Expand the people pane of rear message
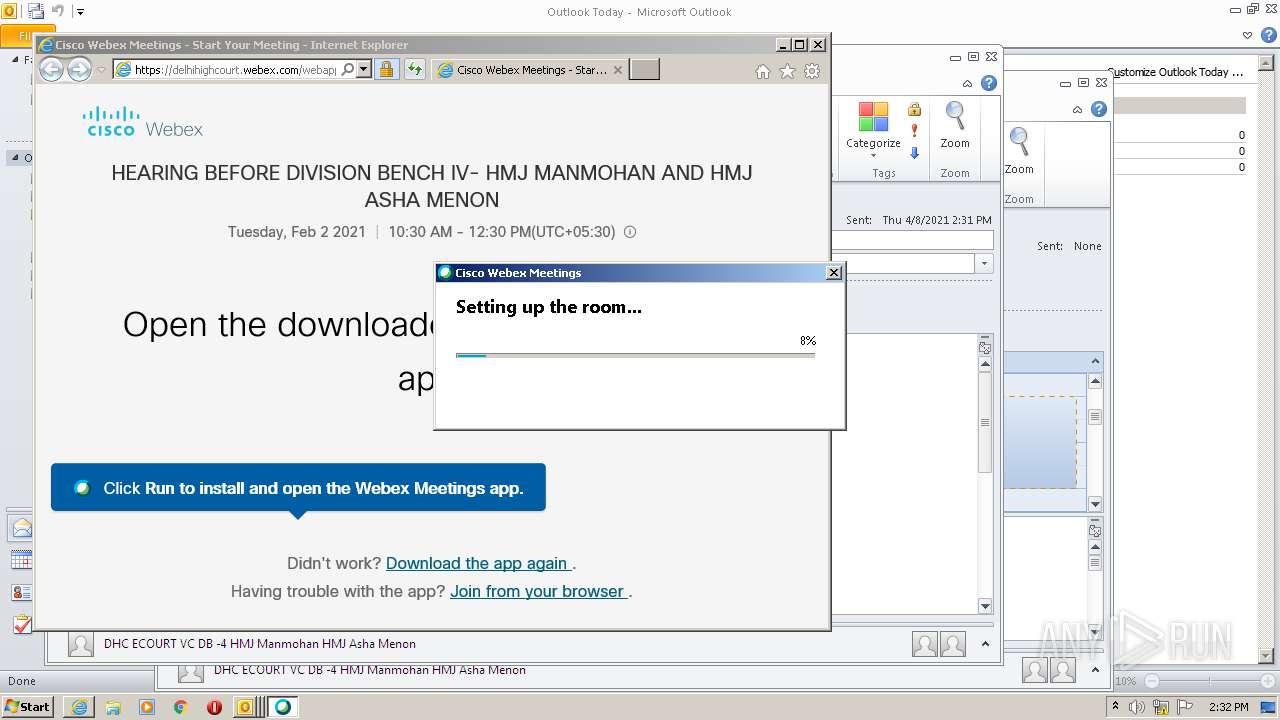Image resolution: width=1280 pixels, height=720 pixels. pos(1095,670)
